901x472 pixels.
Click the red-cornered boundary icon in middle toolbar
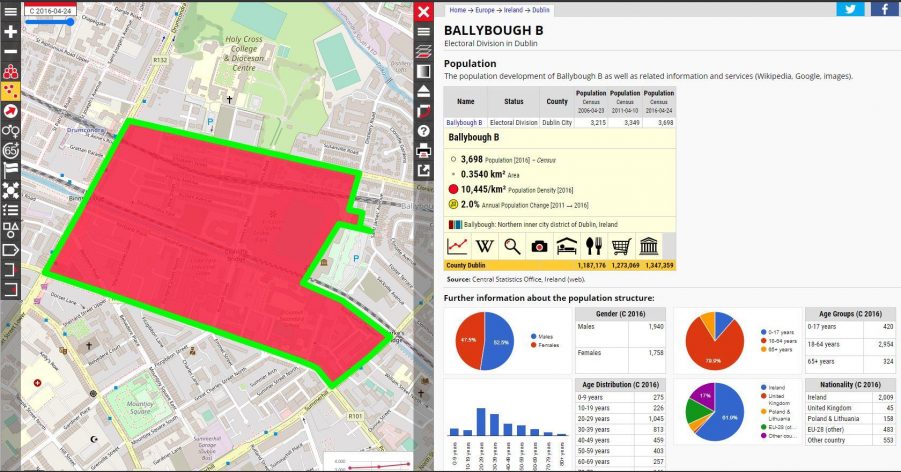point(423,112)
